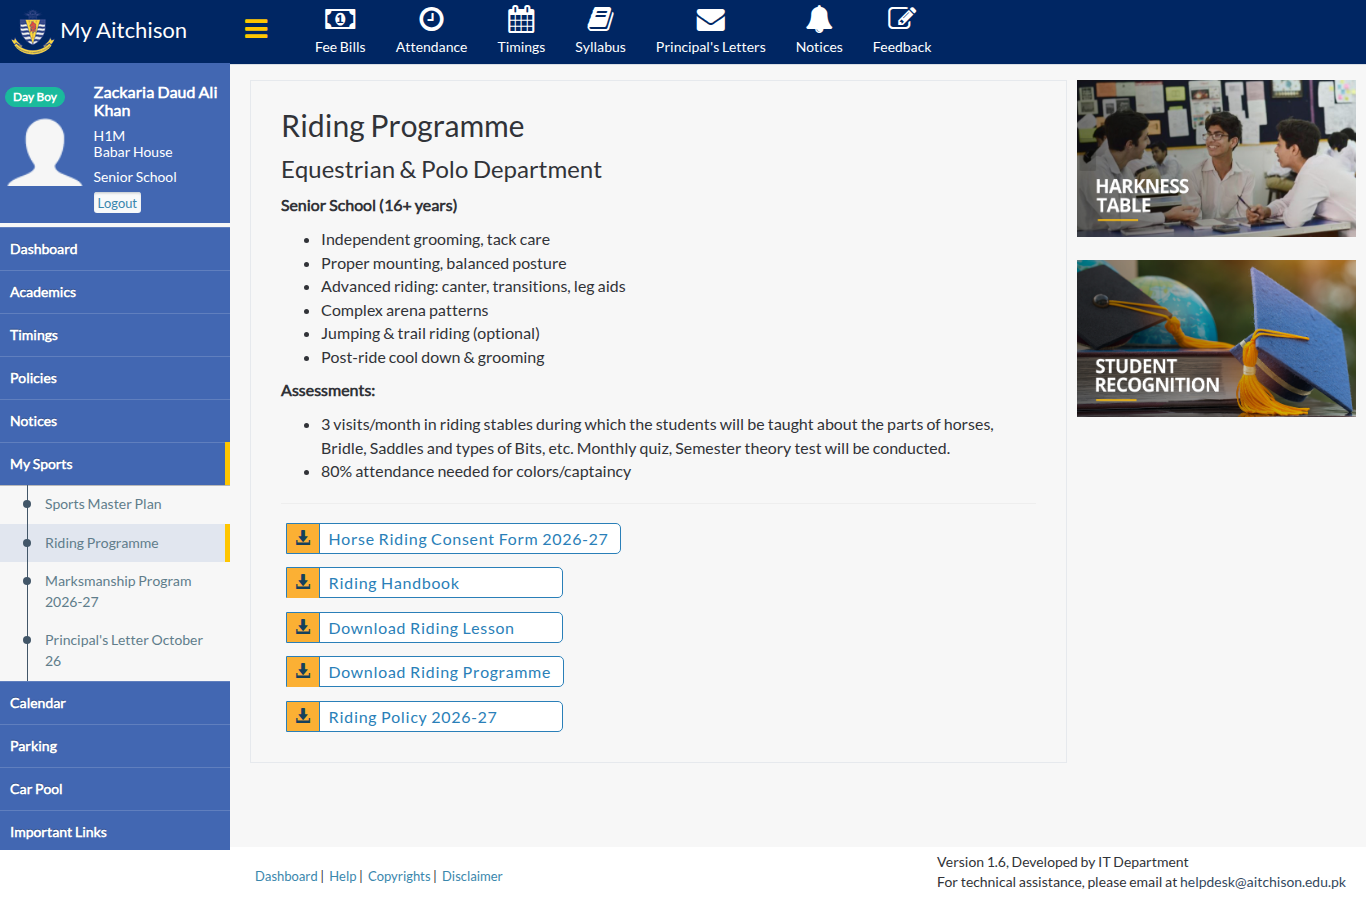Open Car Pool in the sidebar
Image resolution: width=1366 pixels, height=900 pixels.
115,789
